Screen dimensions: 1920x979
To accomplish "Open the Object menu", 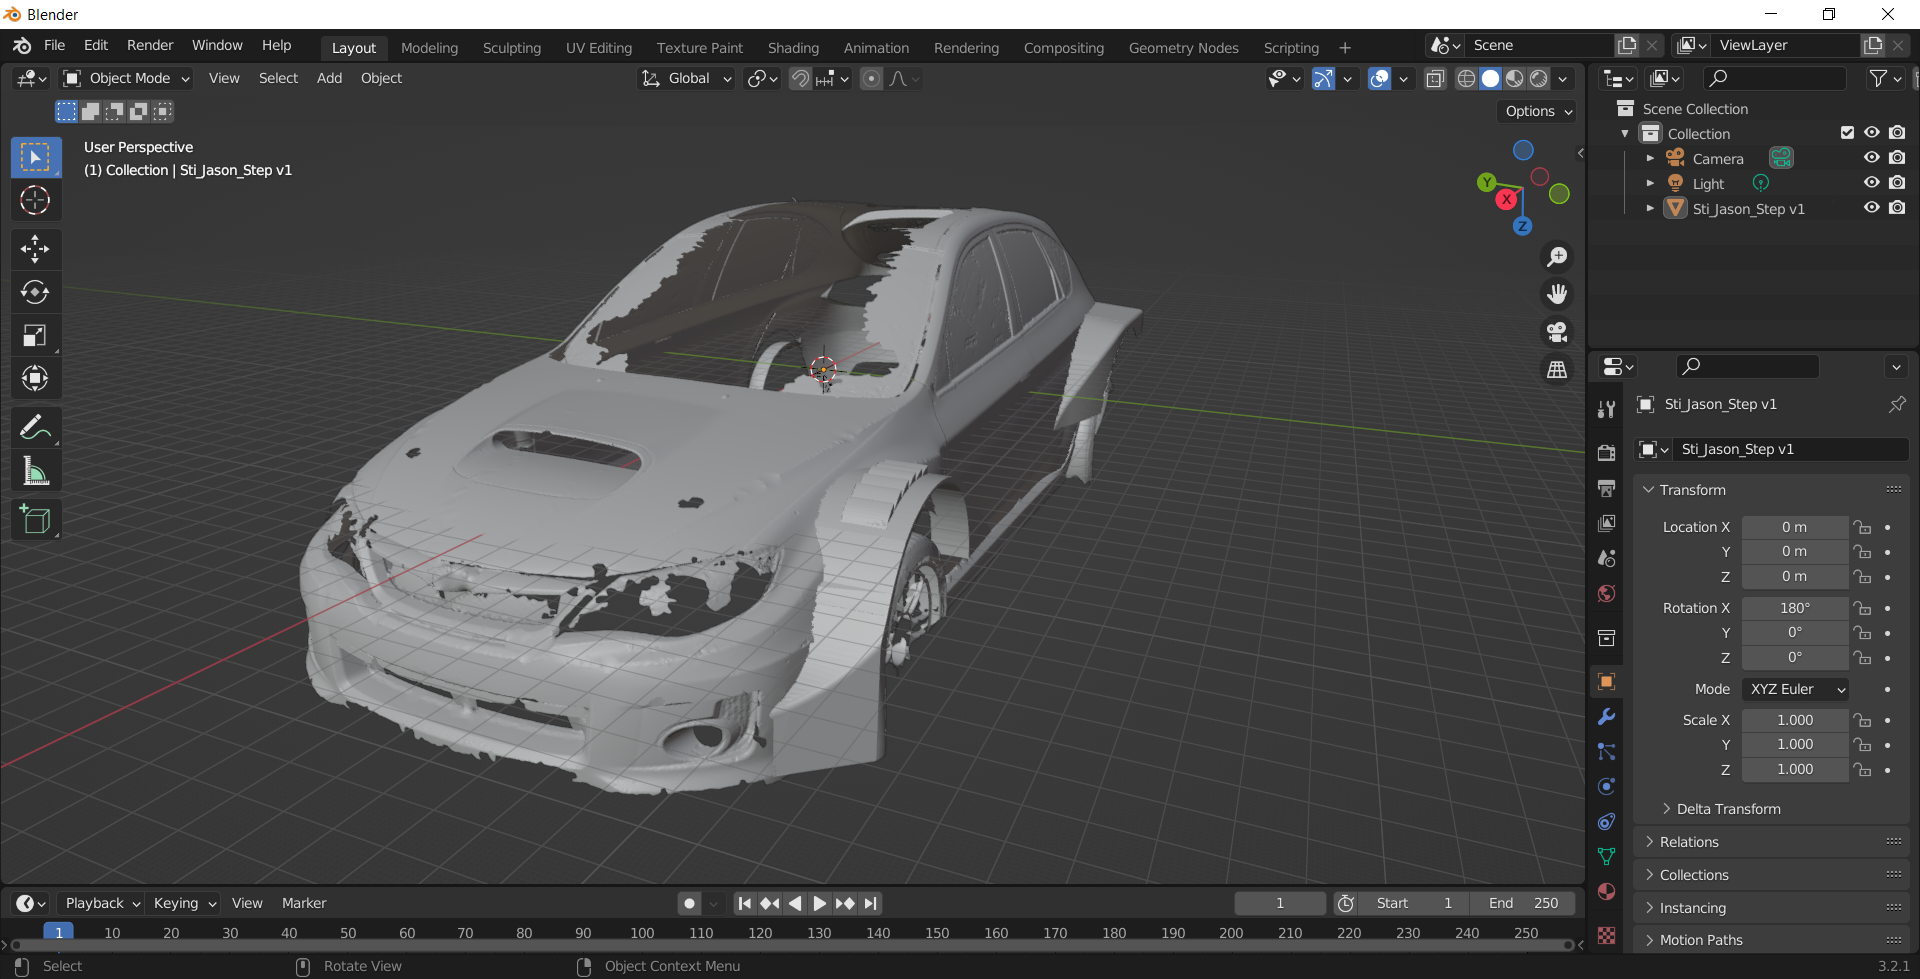I will pos(381,78).
